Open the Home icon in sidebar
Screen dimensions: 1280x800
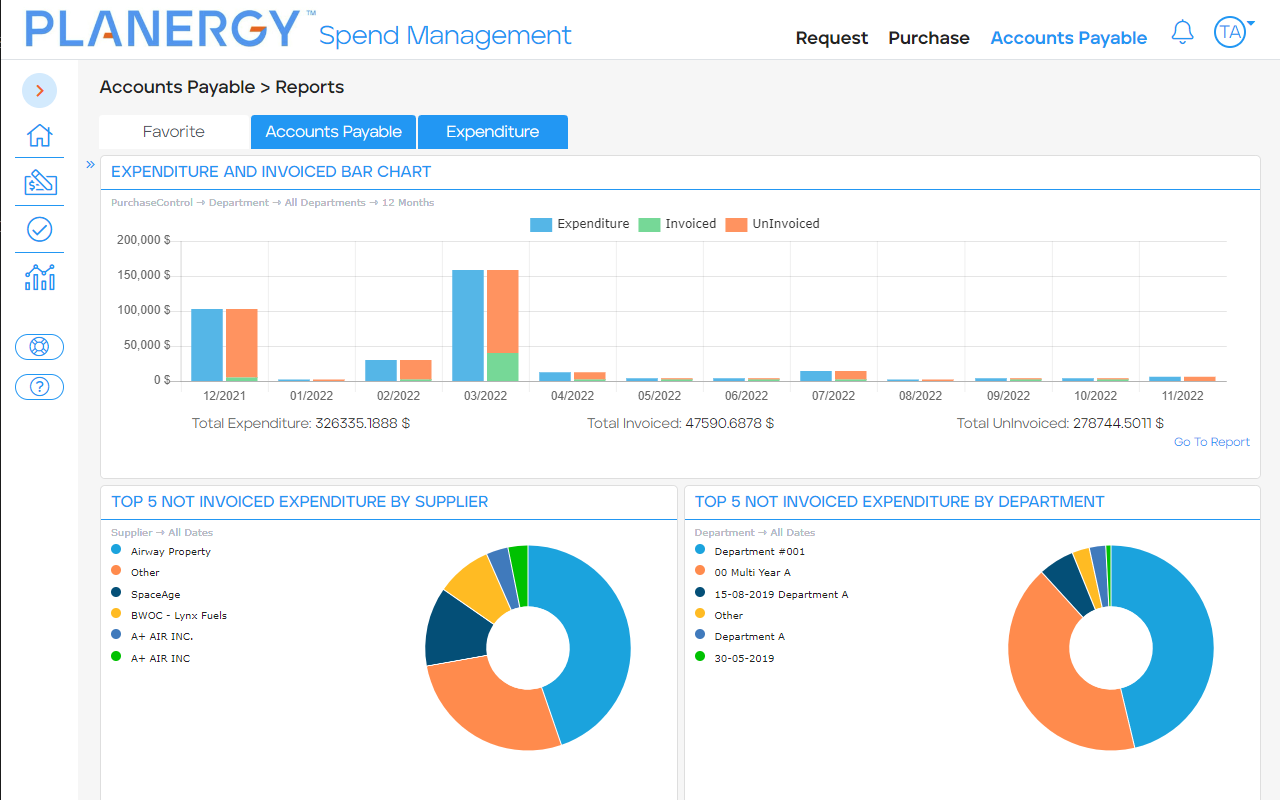(x=39, y=135)
